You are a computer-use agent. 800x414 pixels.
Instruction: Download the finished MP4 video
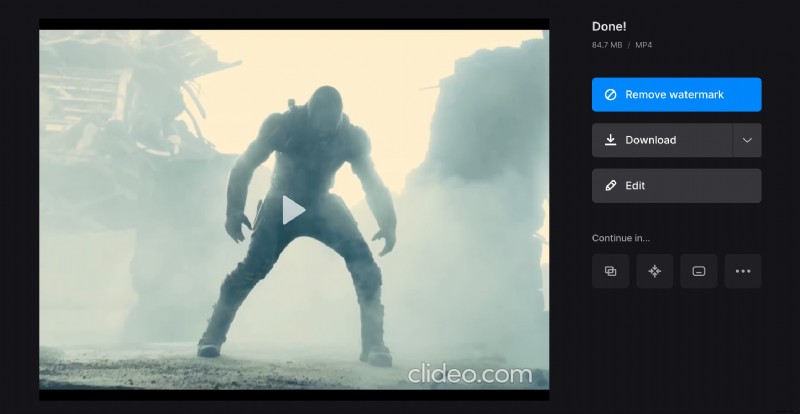click(x=662, y=140)
